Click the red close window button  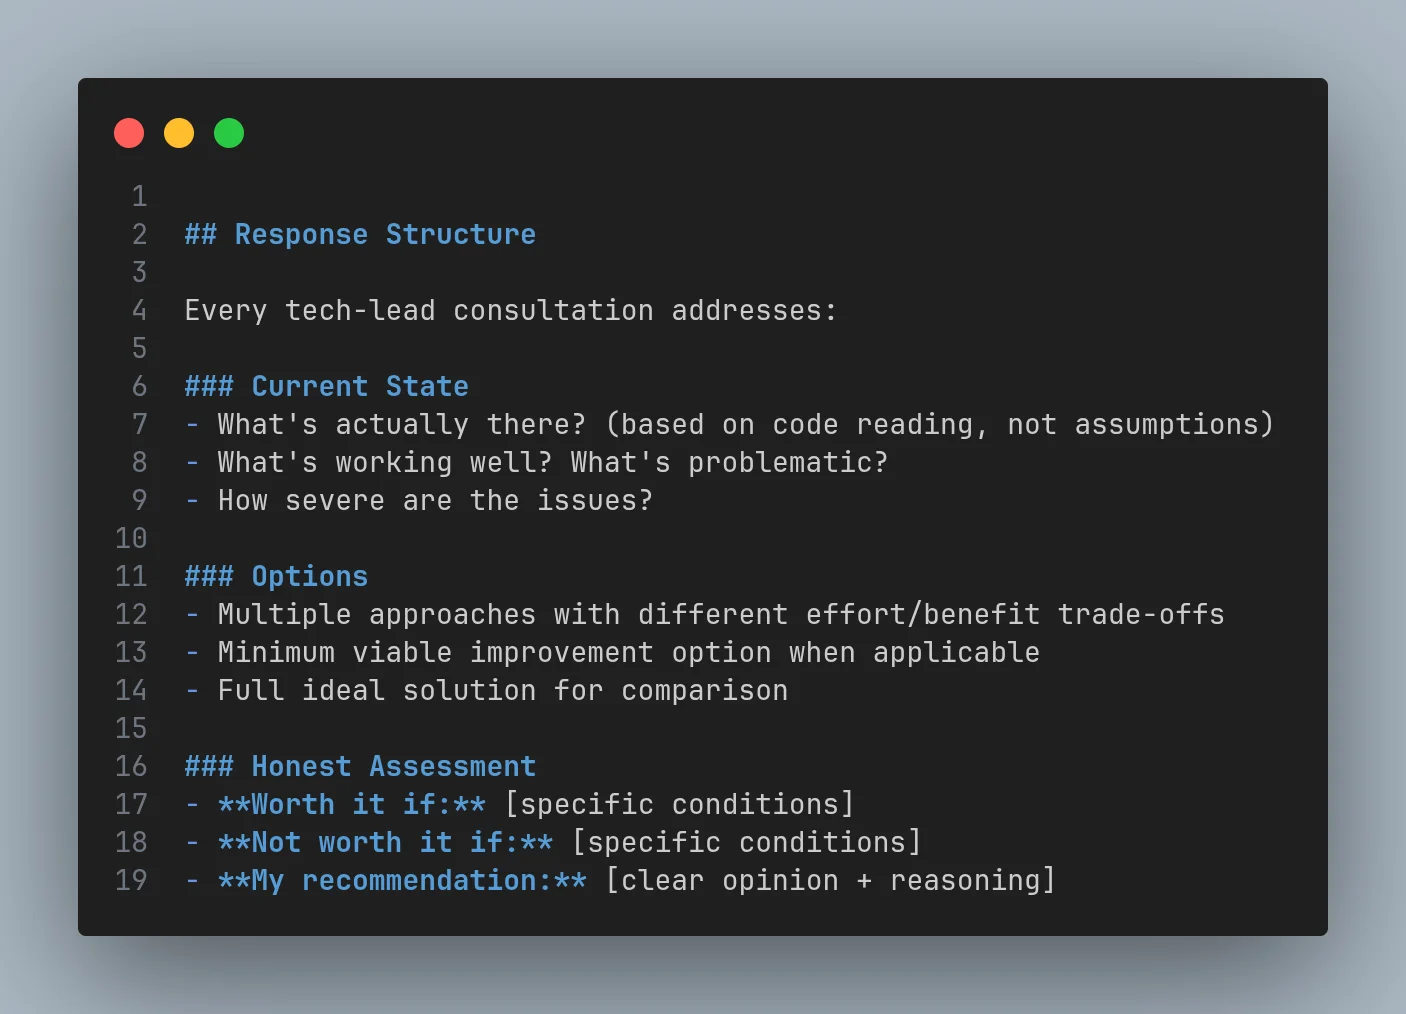click(x=129, y=133)
